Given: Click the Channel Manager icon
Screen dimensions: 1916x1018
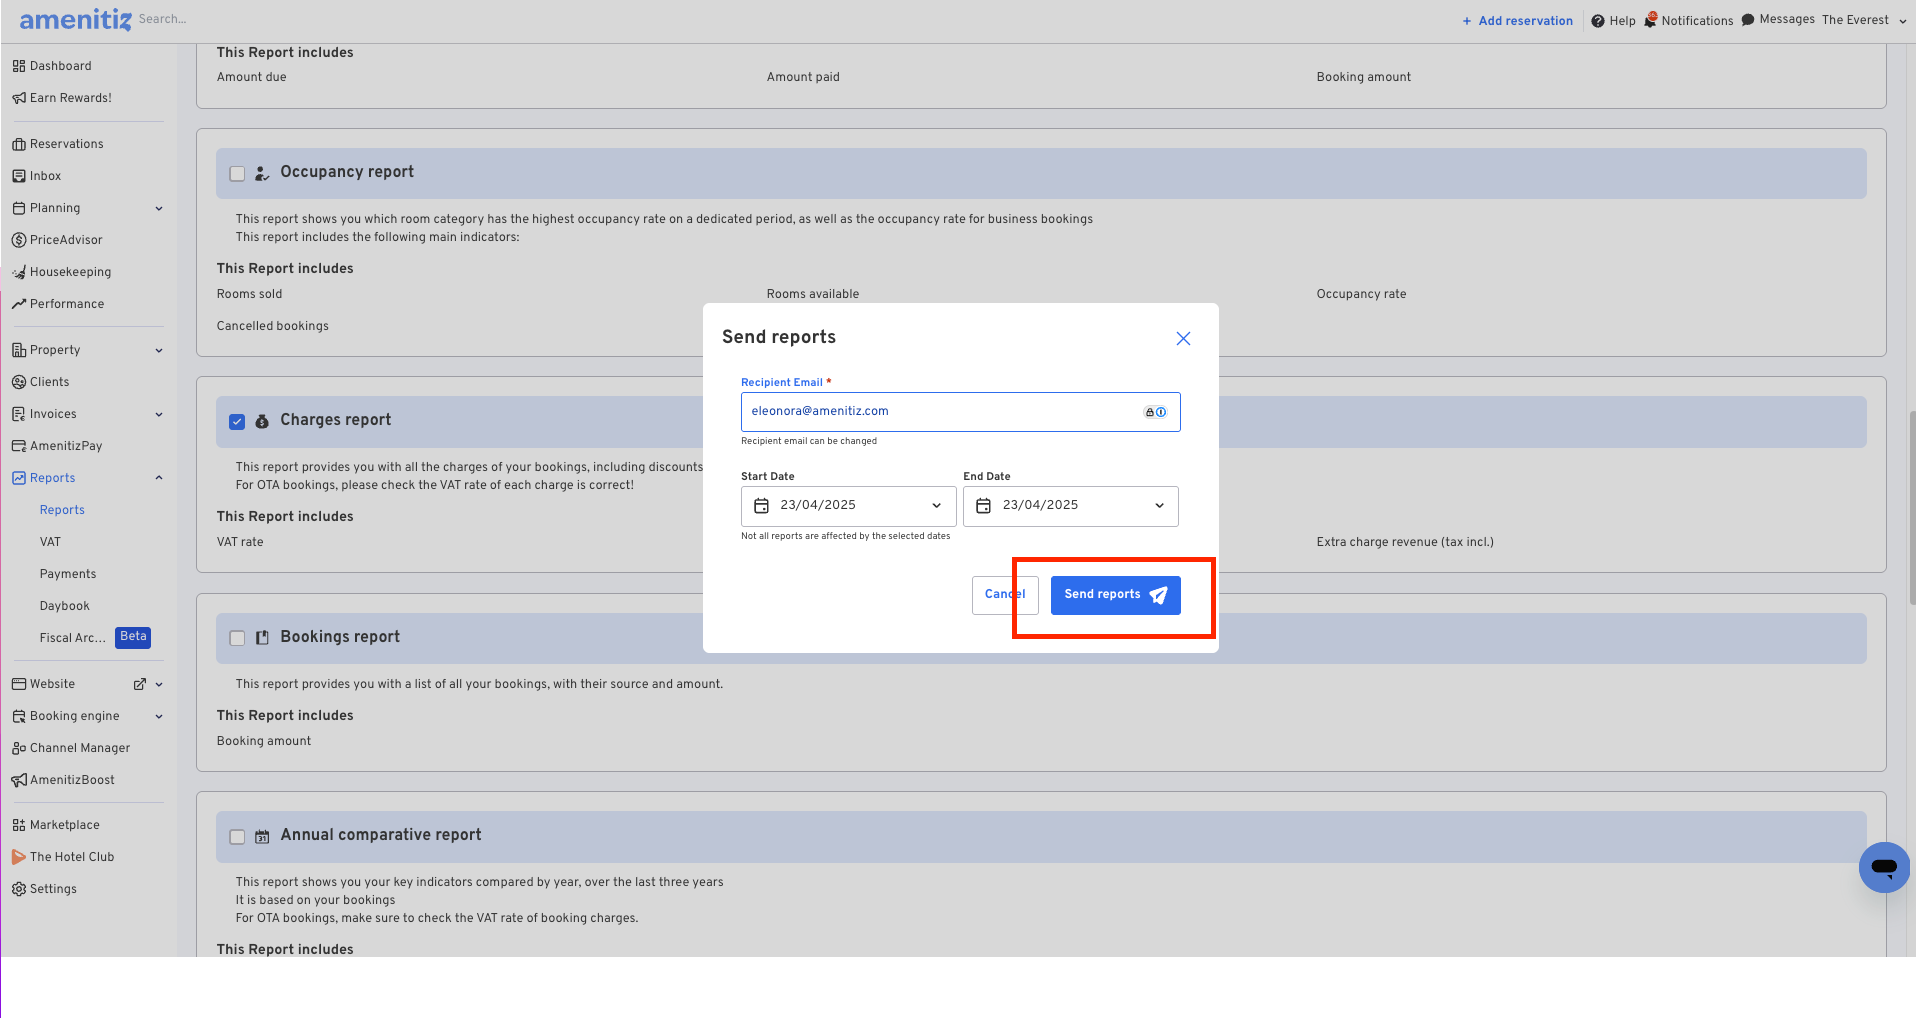Looking at the screenshot, I should 19,748.
